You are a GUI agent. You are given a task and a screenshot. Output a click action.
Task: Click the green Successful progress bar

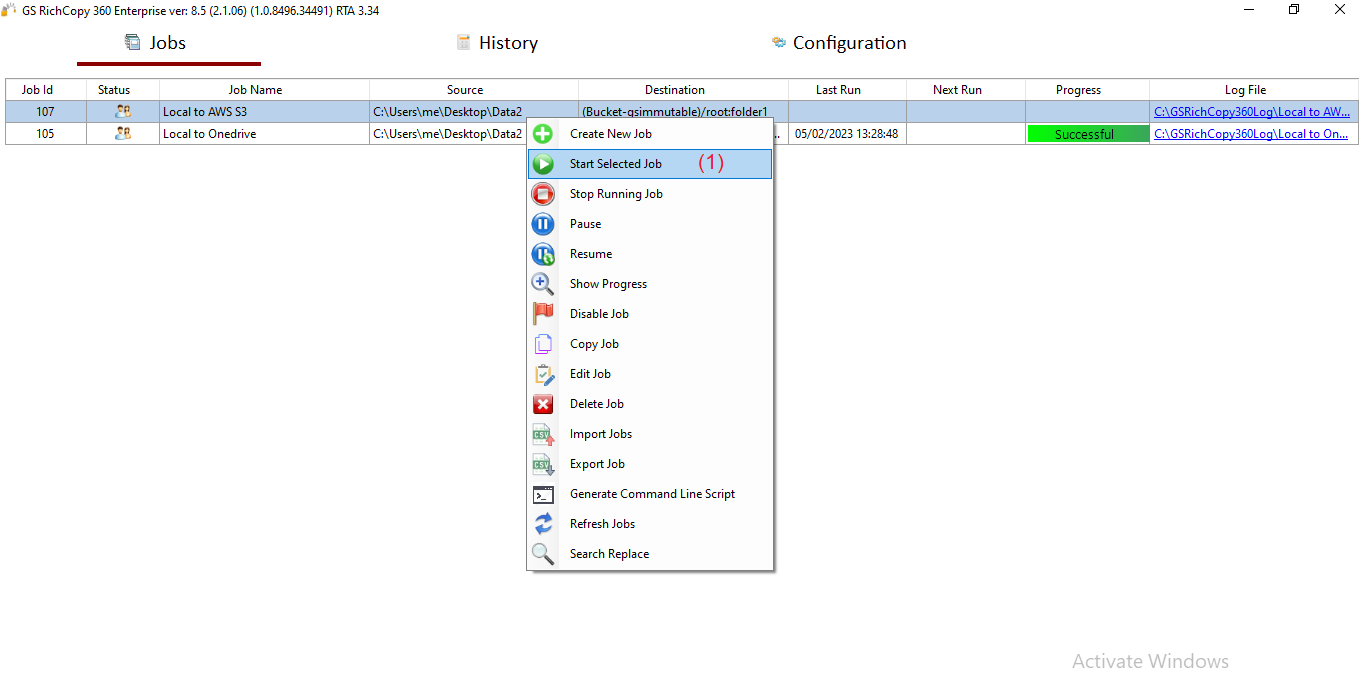tap(1088, 134)
